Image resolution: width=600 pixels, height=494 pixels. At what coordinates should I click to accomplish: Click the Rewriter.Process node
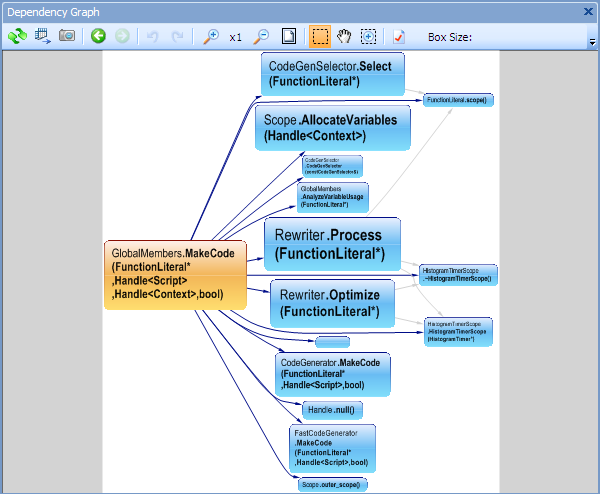332,244
